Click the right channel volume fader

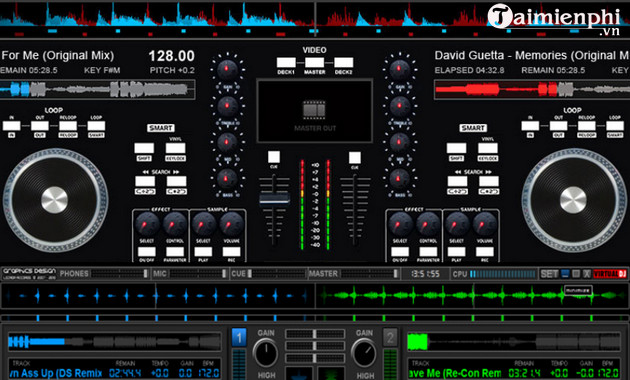355,211
